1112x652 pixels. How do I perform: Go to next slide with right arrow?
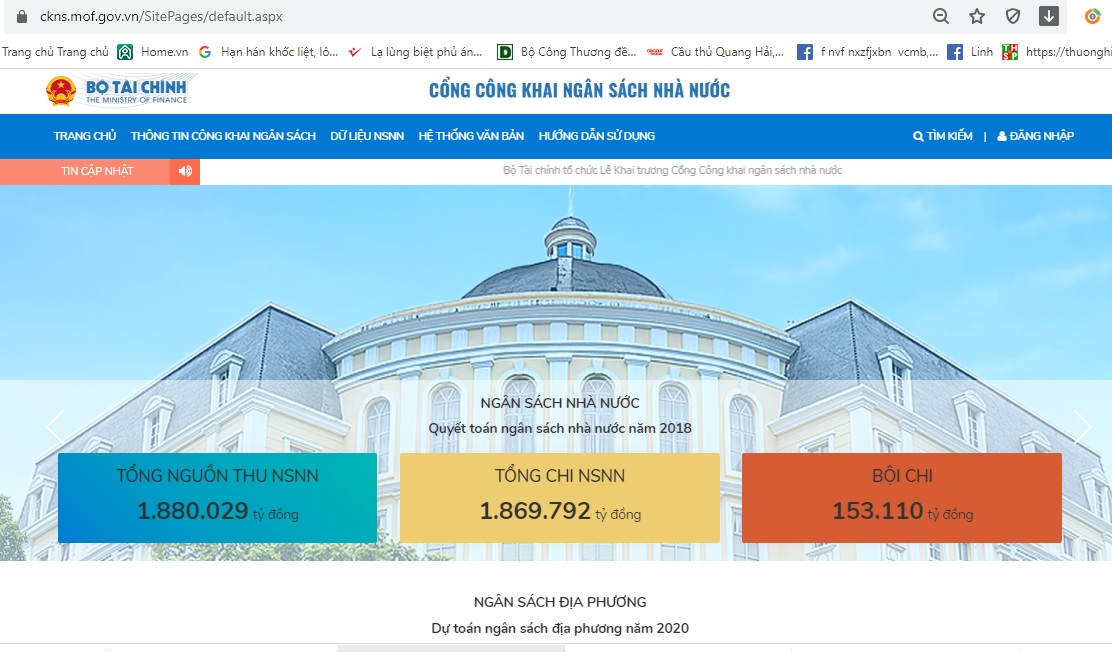coord(1083,427)
